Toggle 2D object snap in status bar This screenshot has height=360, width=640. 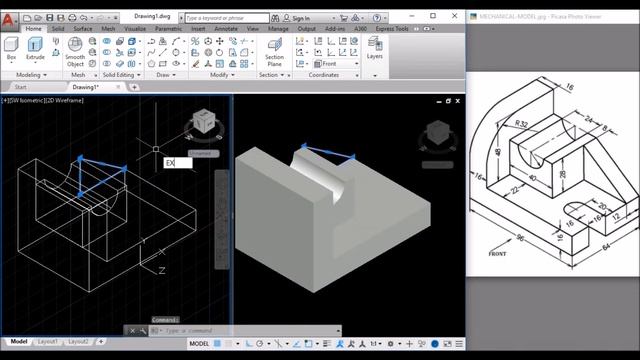(308, 344)
